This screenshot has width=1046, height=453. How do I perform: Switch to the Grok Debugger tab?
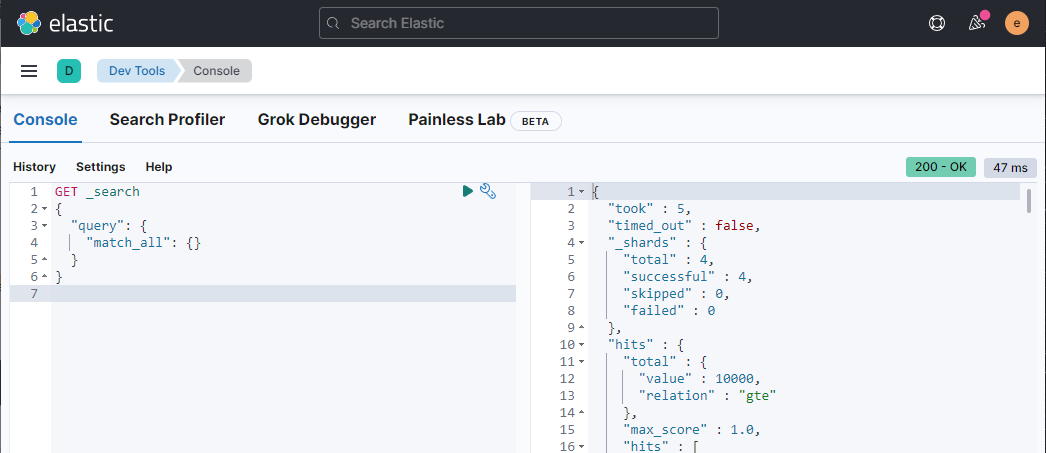tap(317, 119)
